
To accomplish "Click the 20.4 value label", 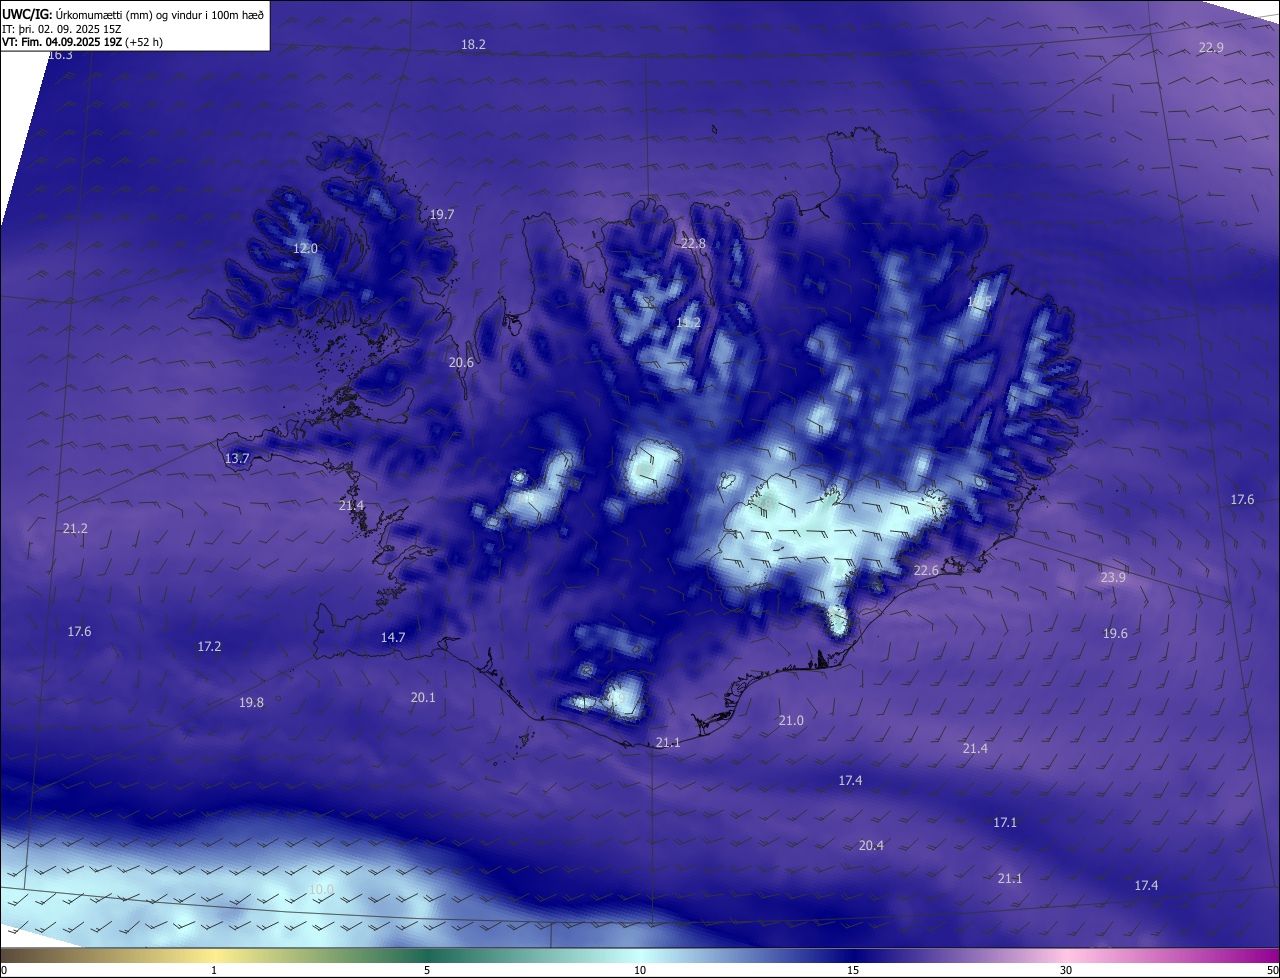I will point(871,846).
